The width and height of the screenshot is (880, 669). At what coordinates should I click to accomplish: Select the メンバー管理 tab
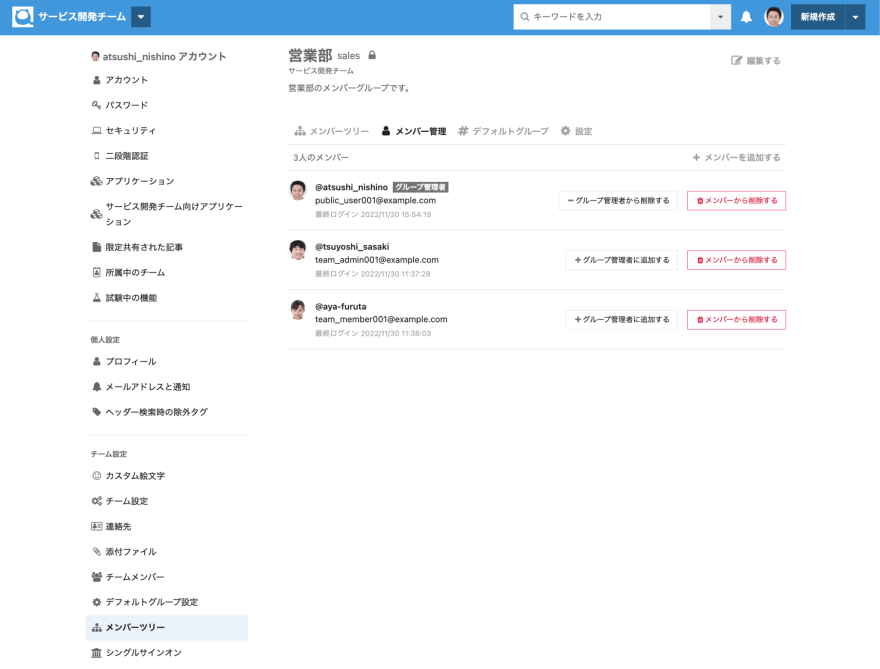(414, 131)
